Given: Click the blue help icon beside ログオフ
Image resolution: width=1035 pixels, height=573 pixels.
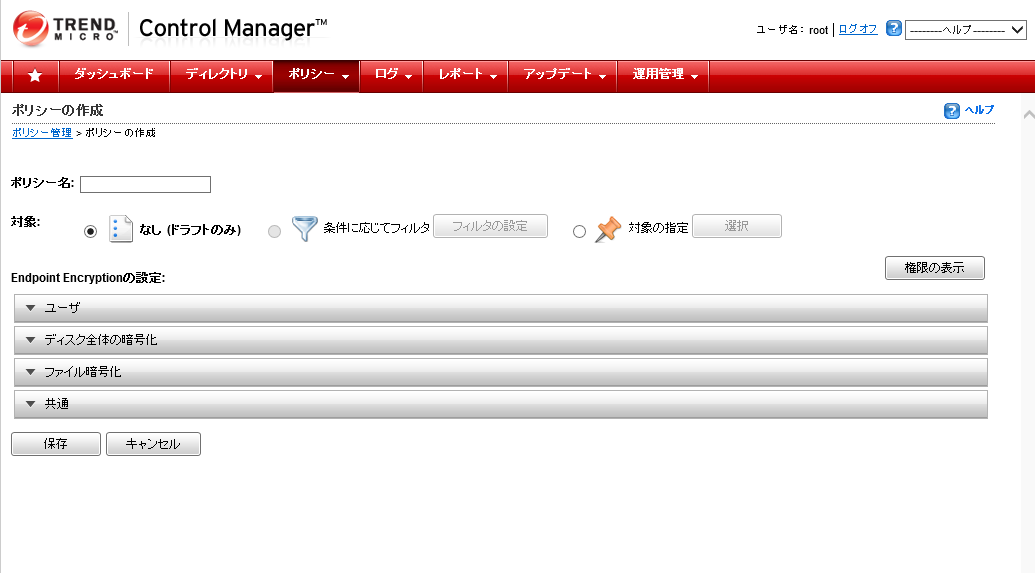Looking at the screenshot, I should click(x=894, y=29).
